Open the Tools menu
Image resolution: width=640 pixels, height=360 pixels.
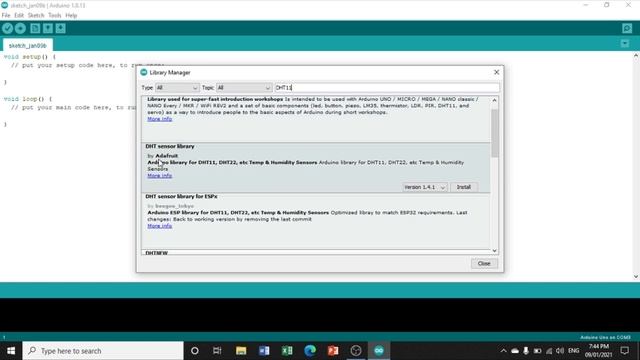pos(54,16)
